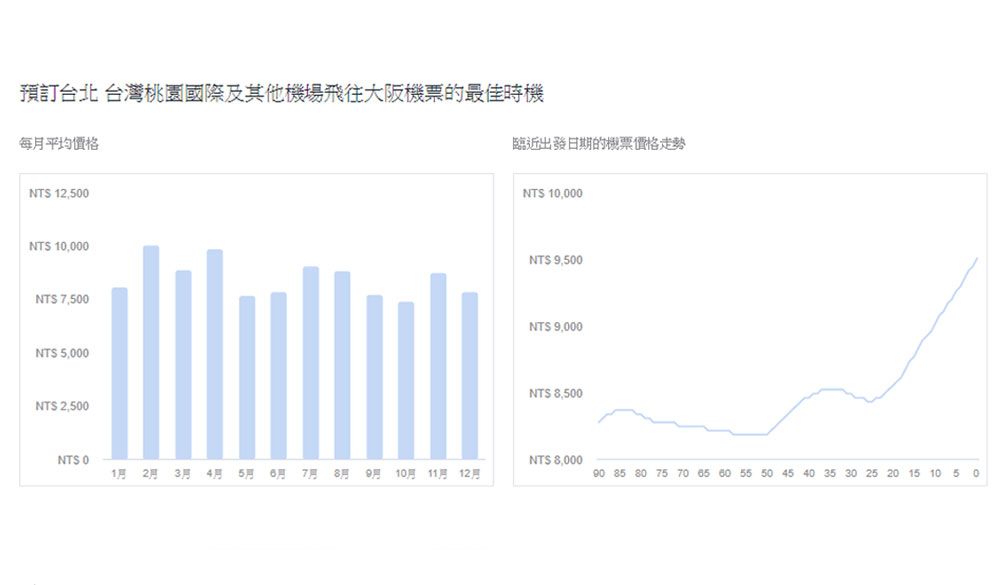Viewport: 1000px width, 585px height.
Task: Click the page title about 飛往大阪機票的最佳時機
Action: [281, 93]
